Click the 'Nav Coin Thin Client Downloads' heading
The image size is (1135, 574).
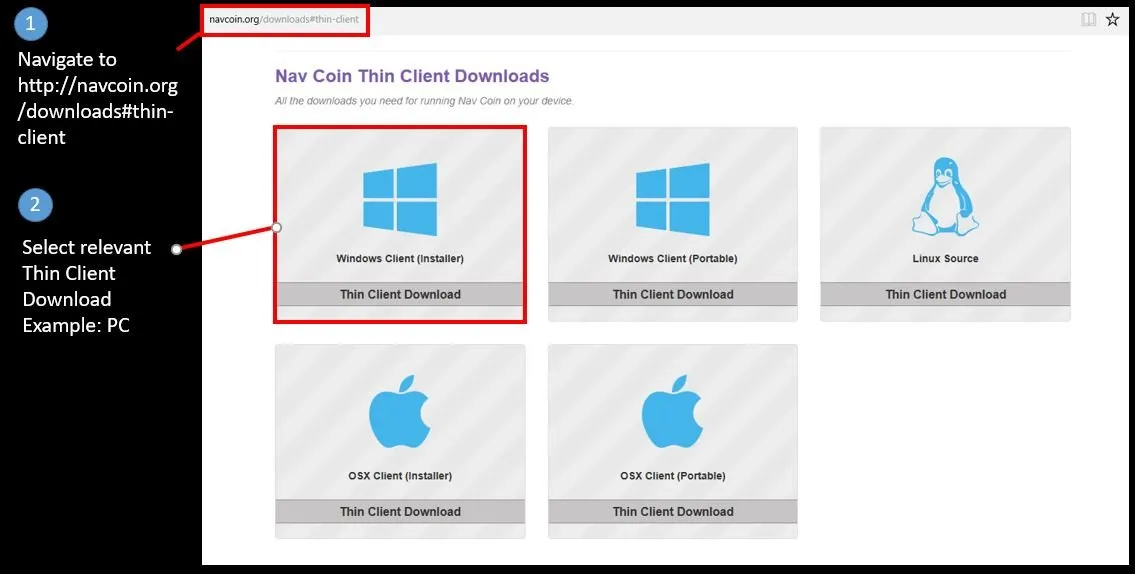(412, 76)
